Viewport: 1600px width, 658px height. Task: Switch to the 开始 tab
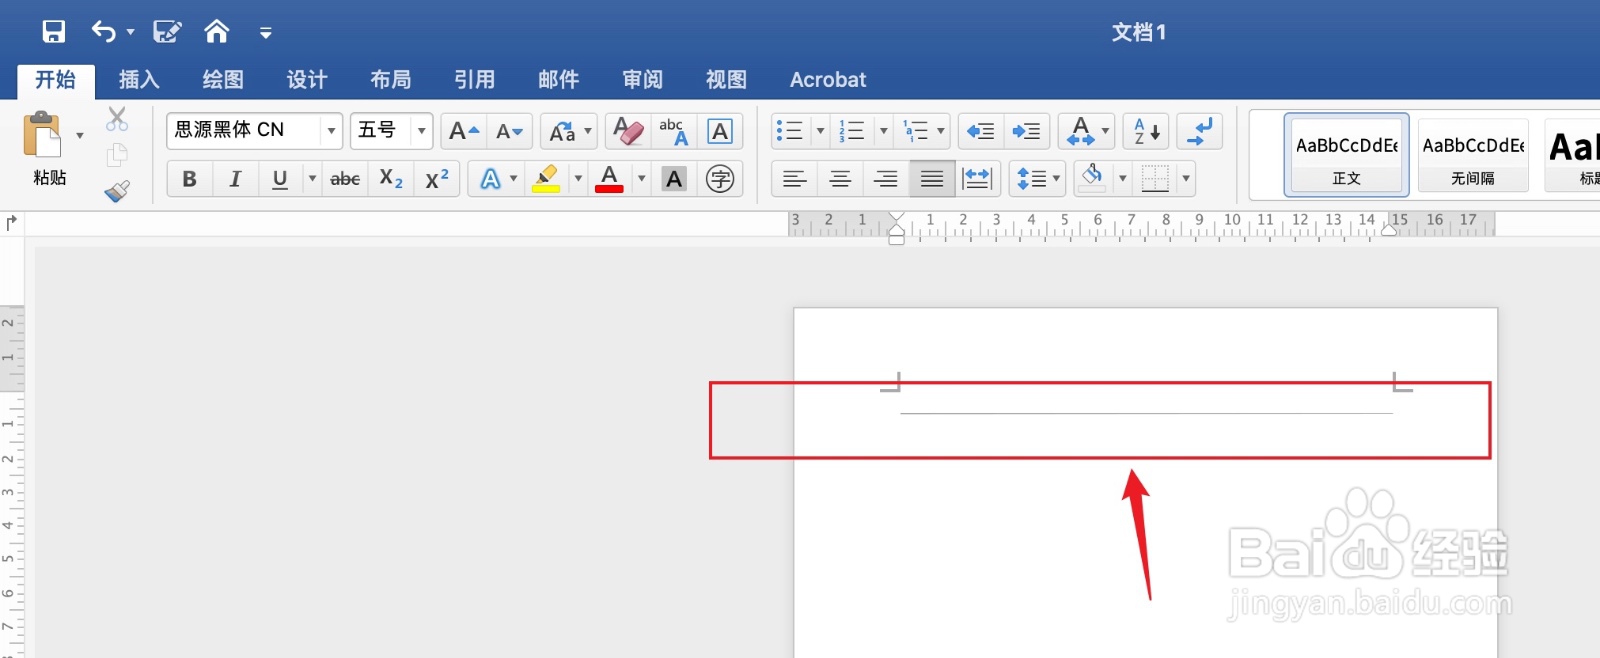(x=56, y=80)
